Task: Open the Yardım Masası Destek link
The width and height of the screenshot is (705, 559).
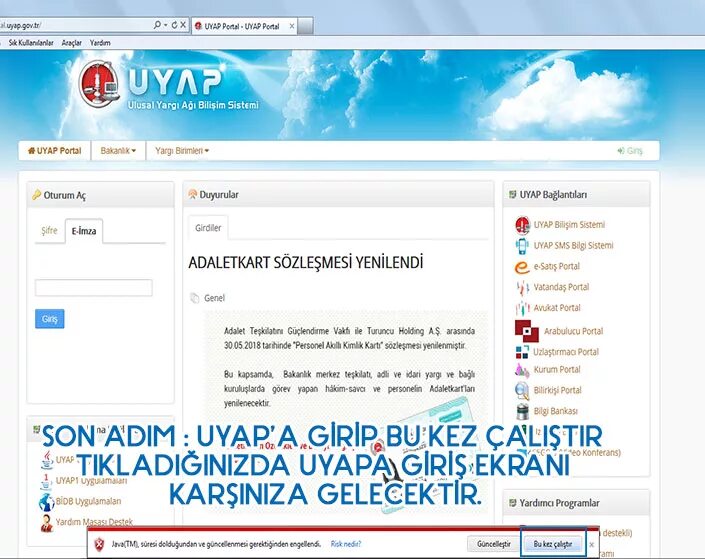Action: point(94,522)
